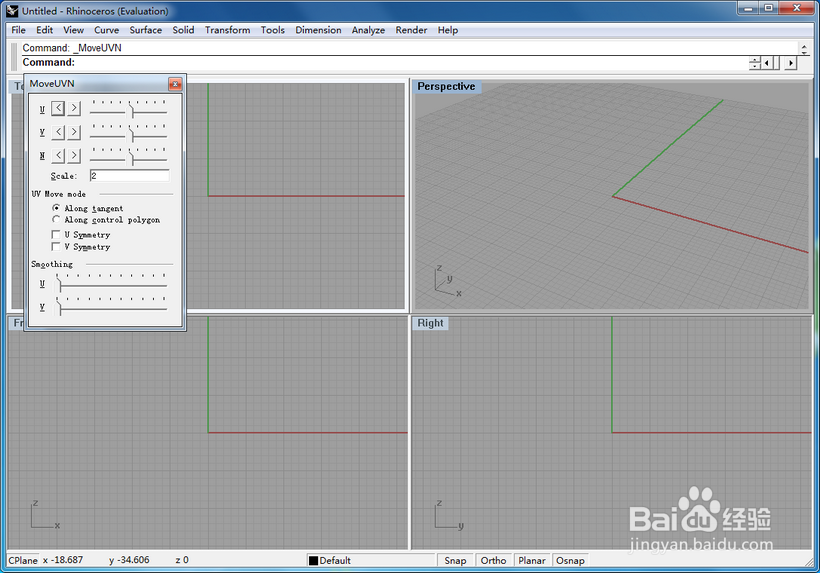Open the Analyze menu
The width and height of the screenshot is (820, 573).
[368, 30]
